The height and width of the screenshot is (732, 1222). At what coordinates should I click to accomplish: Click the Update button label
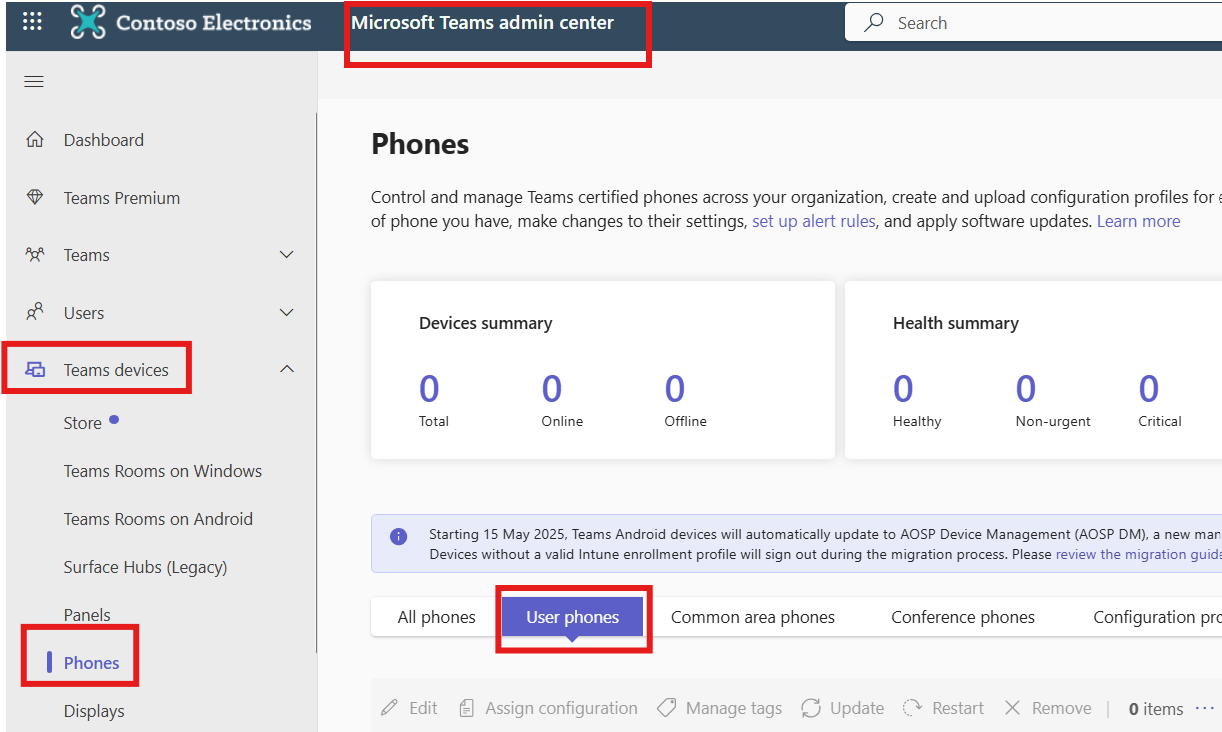click(x=857, y=708)
